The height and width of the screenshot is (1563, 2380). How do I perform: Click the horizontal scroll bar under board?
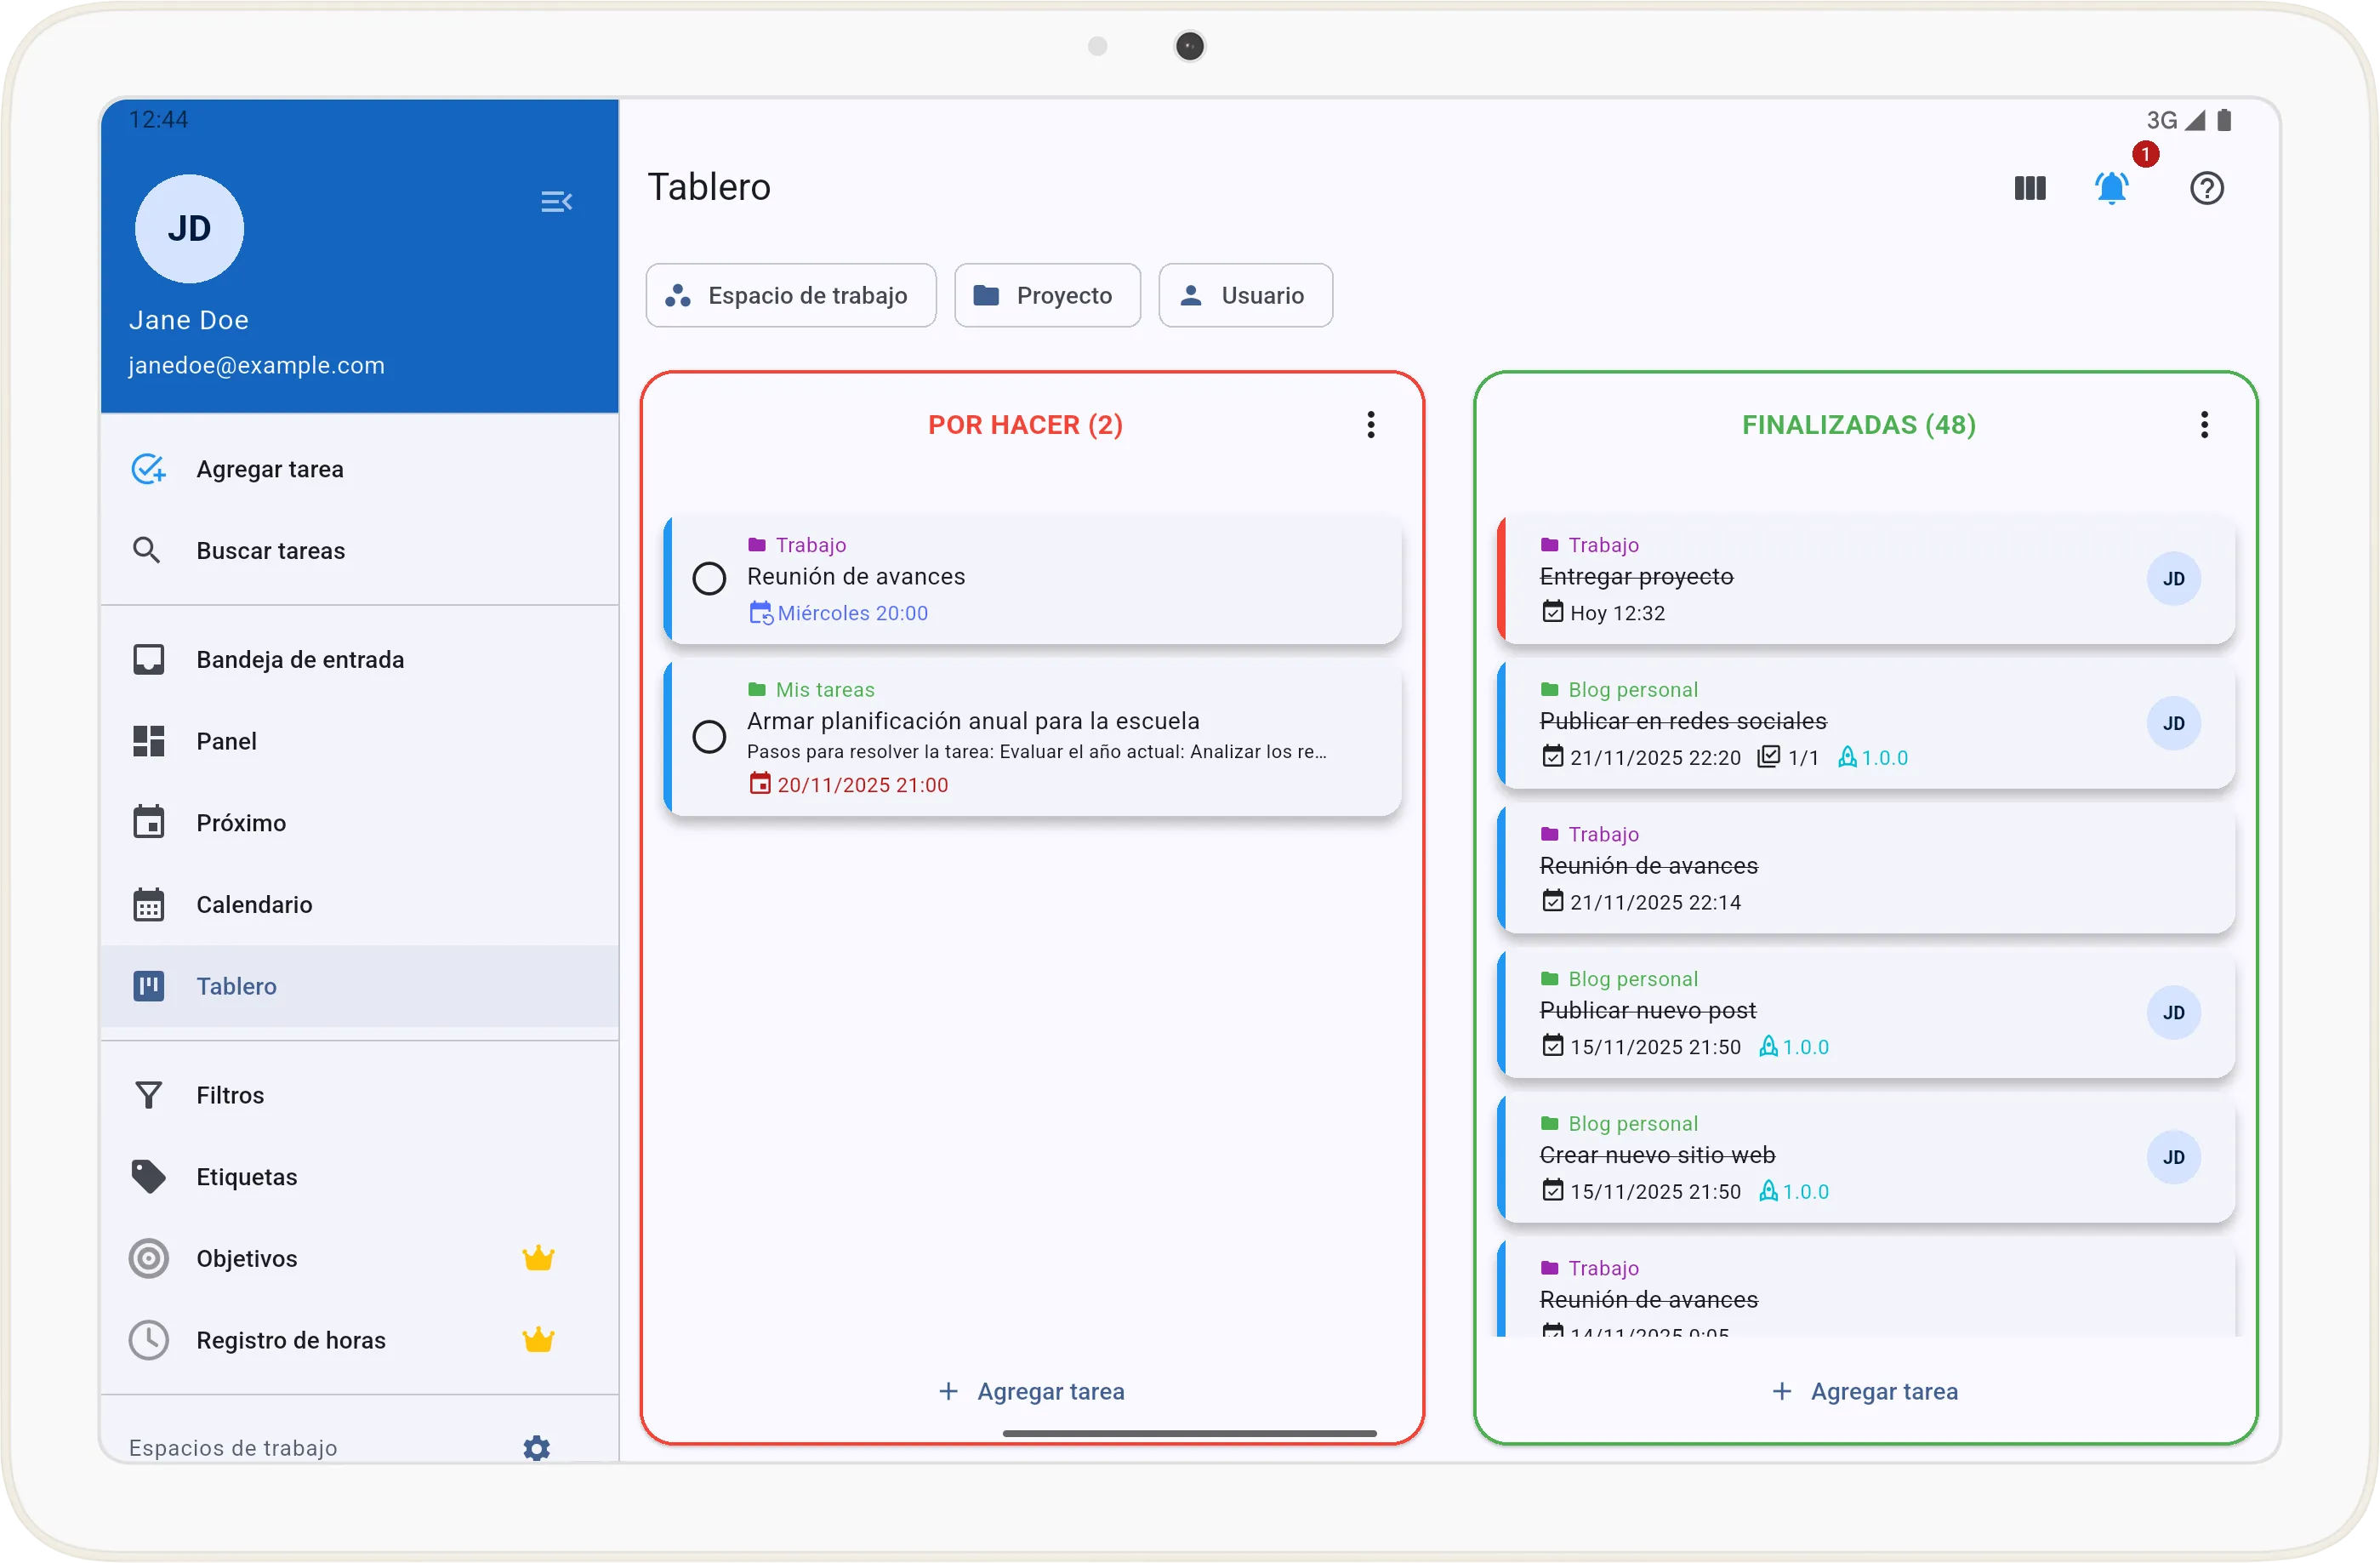(1189, 1433)
